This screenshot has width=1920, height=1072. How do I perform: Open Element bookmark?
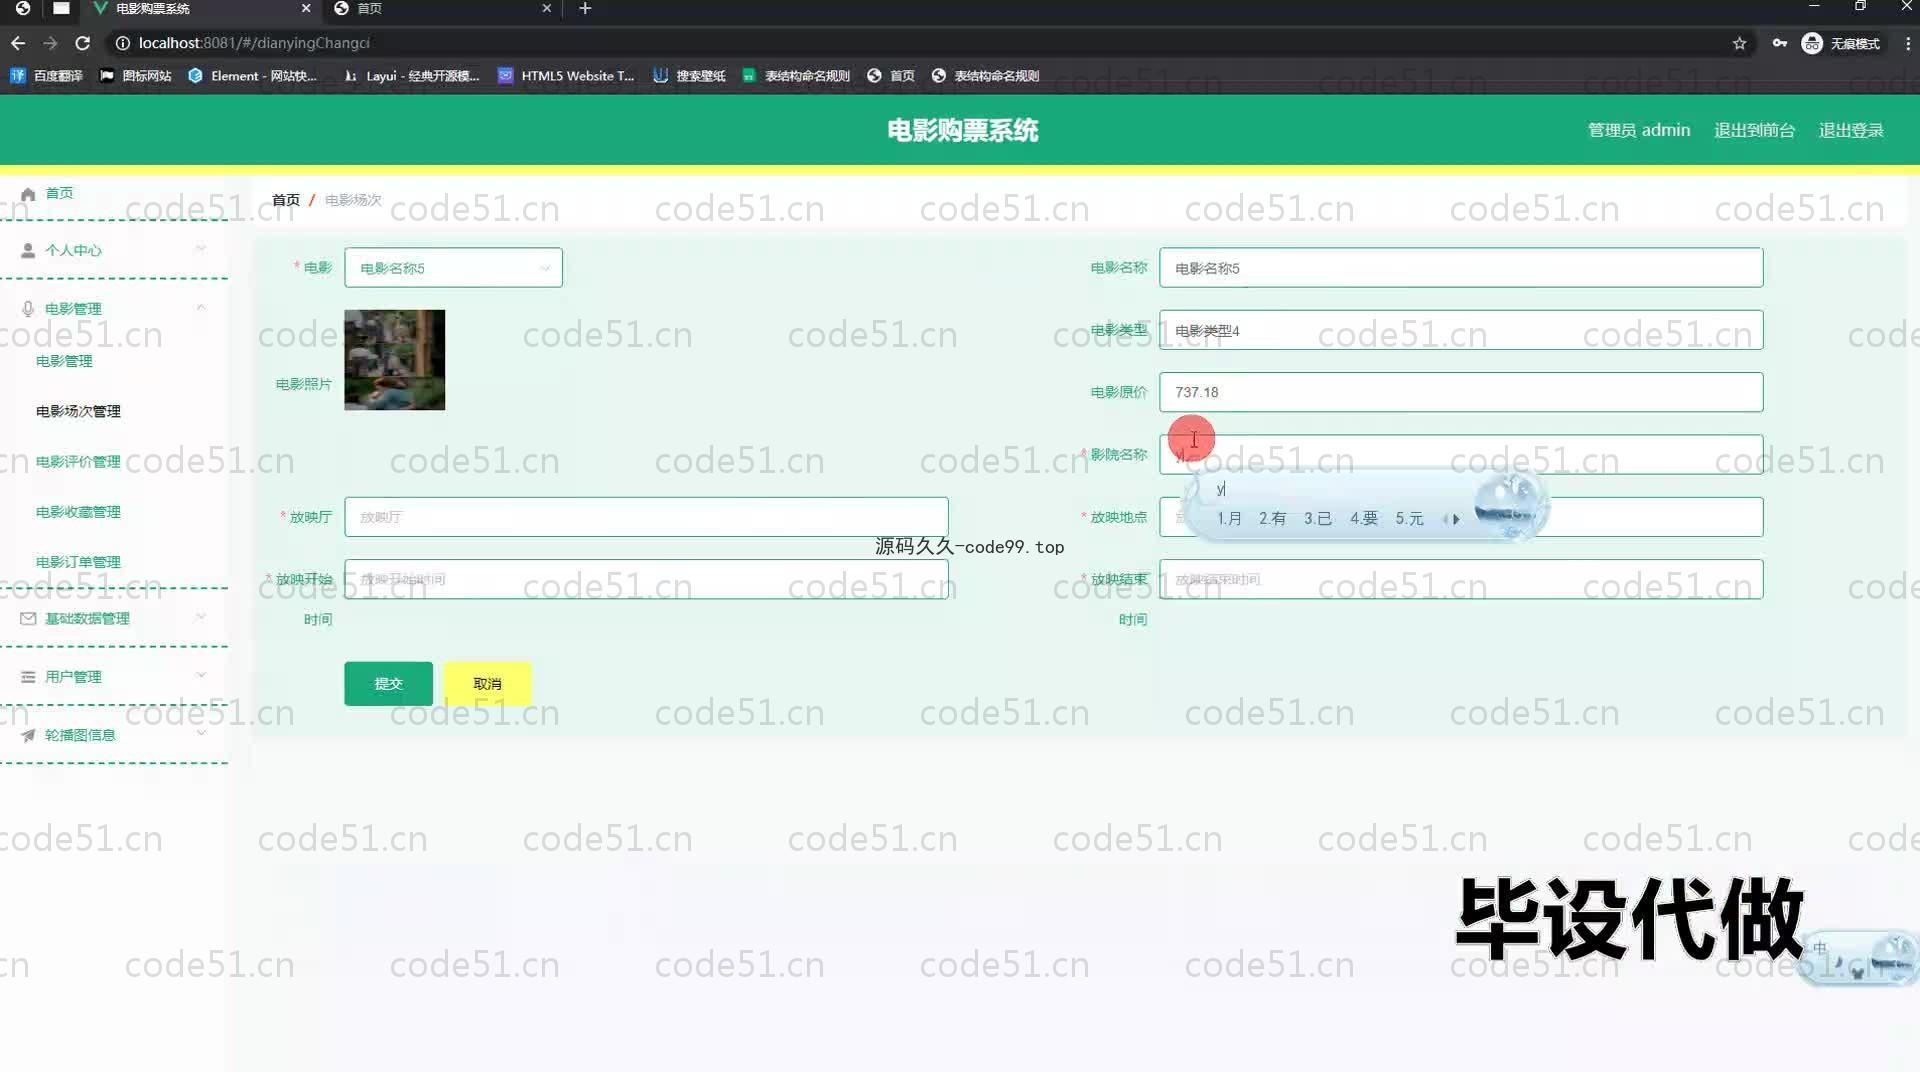pyautogui.click(x=252, y=76)
